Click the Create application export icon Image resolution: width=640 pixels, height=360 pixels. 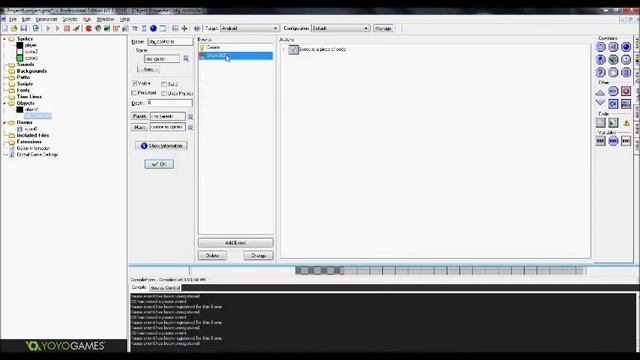coord(36,28)
